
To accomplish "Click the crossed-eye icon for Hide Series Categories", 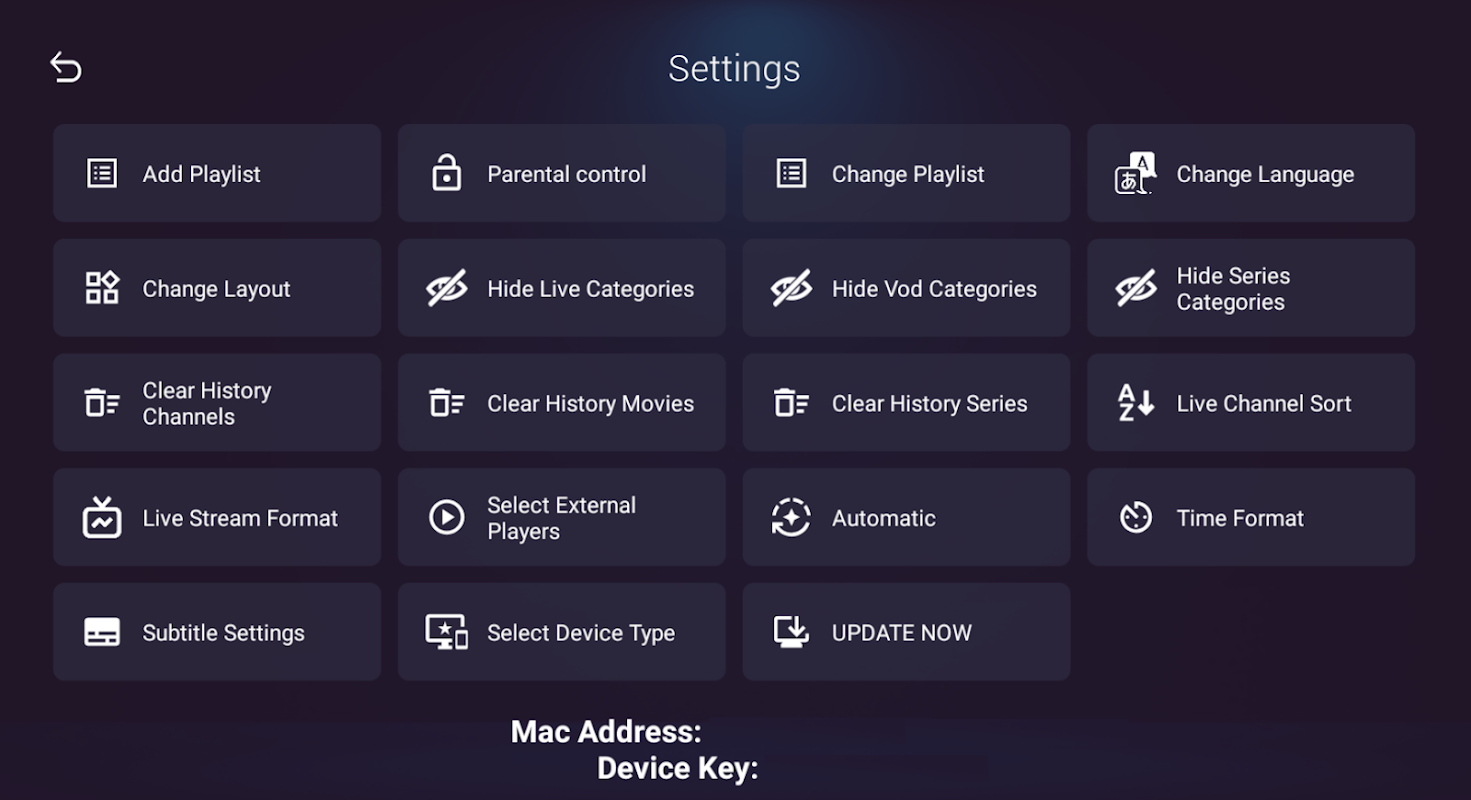I will point(1136,288).
